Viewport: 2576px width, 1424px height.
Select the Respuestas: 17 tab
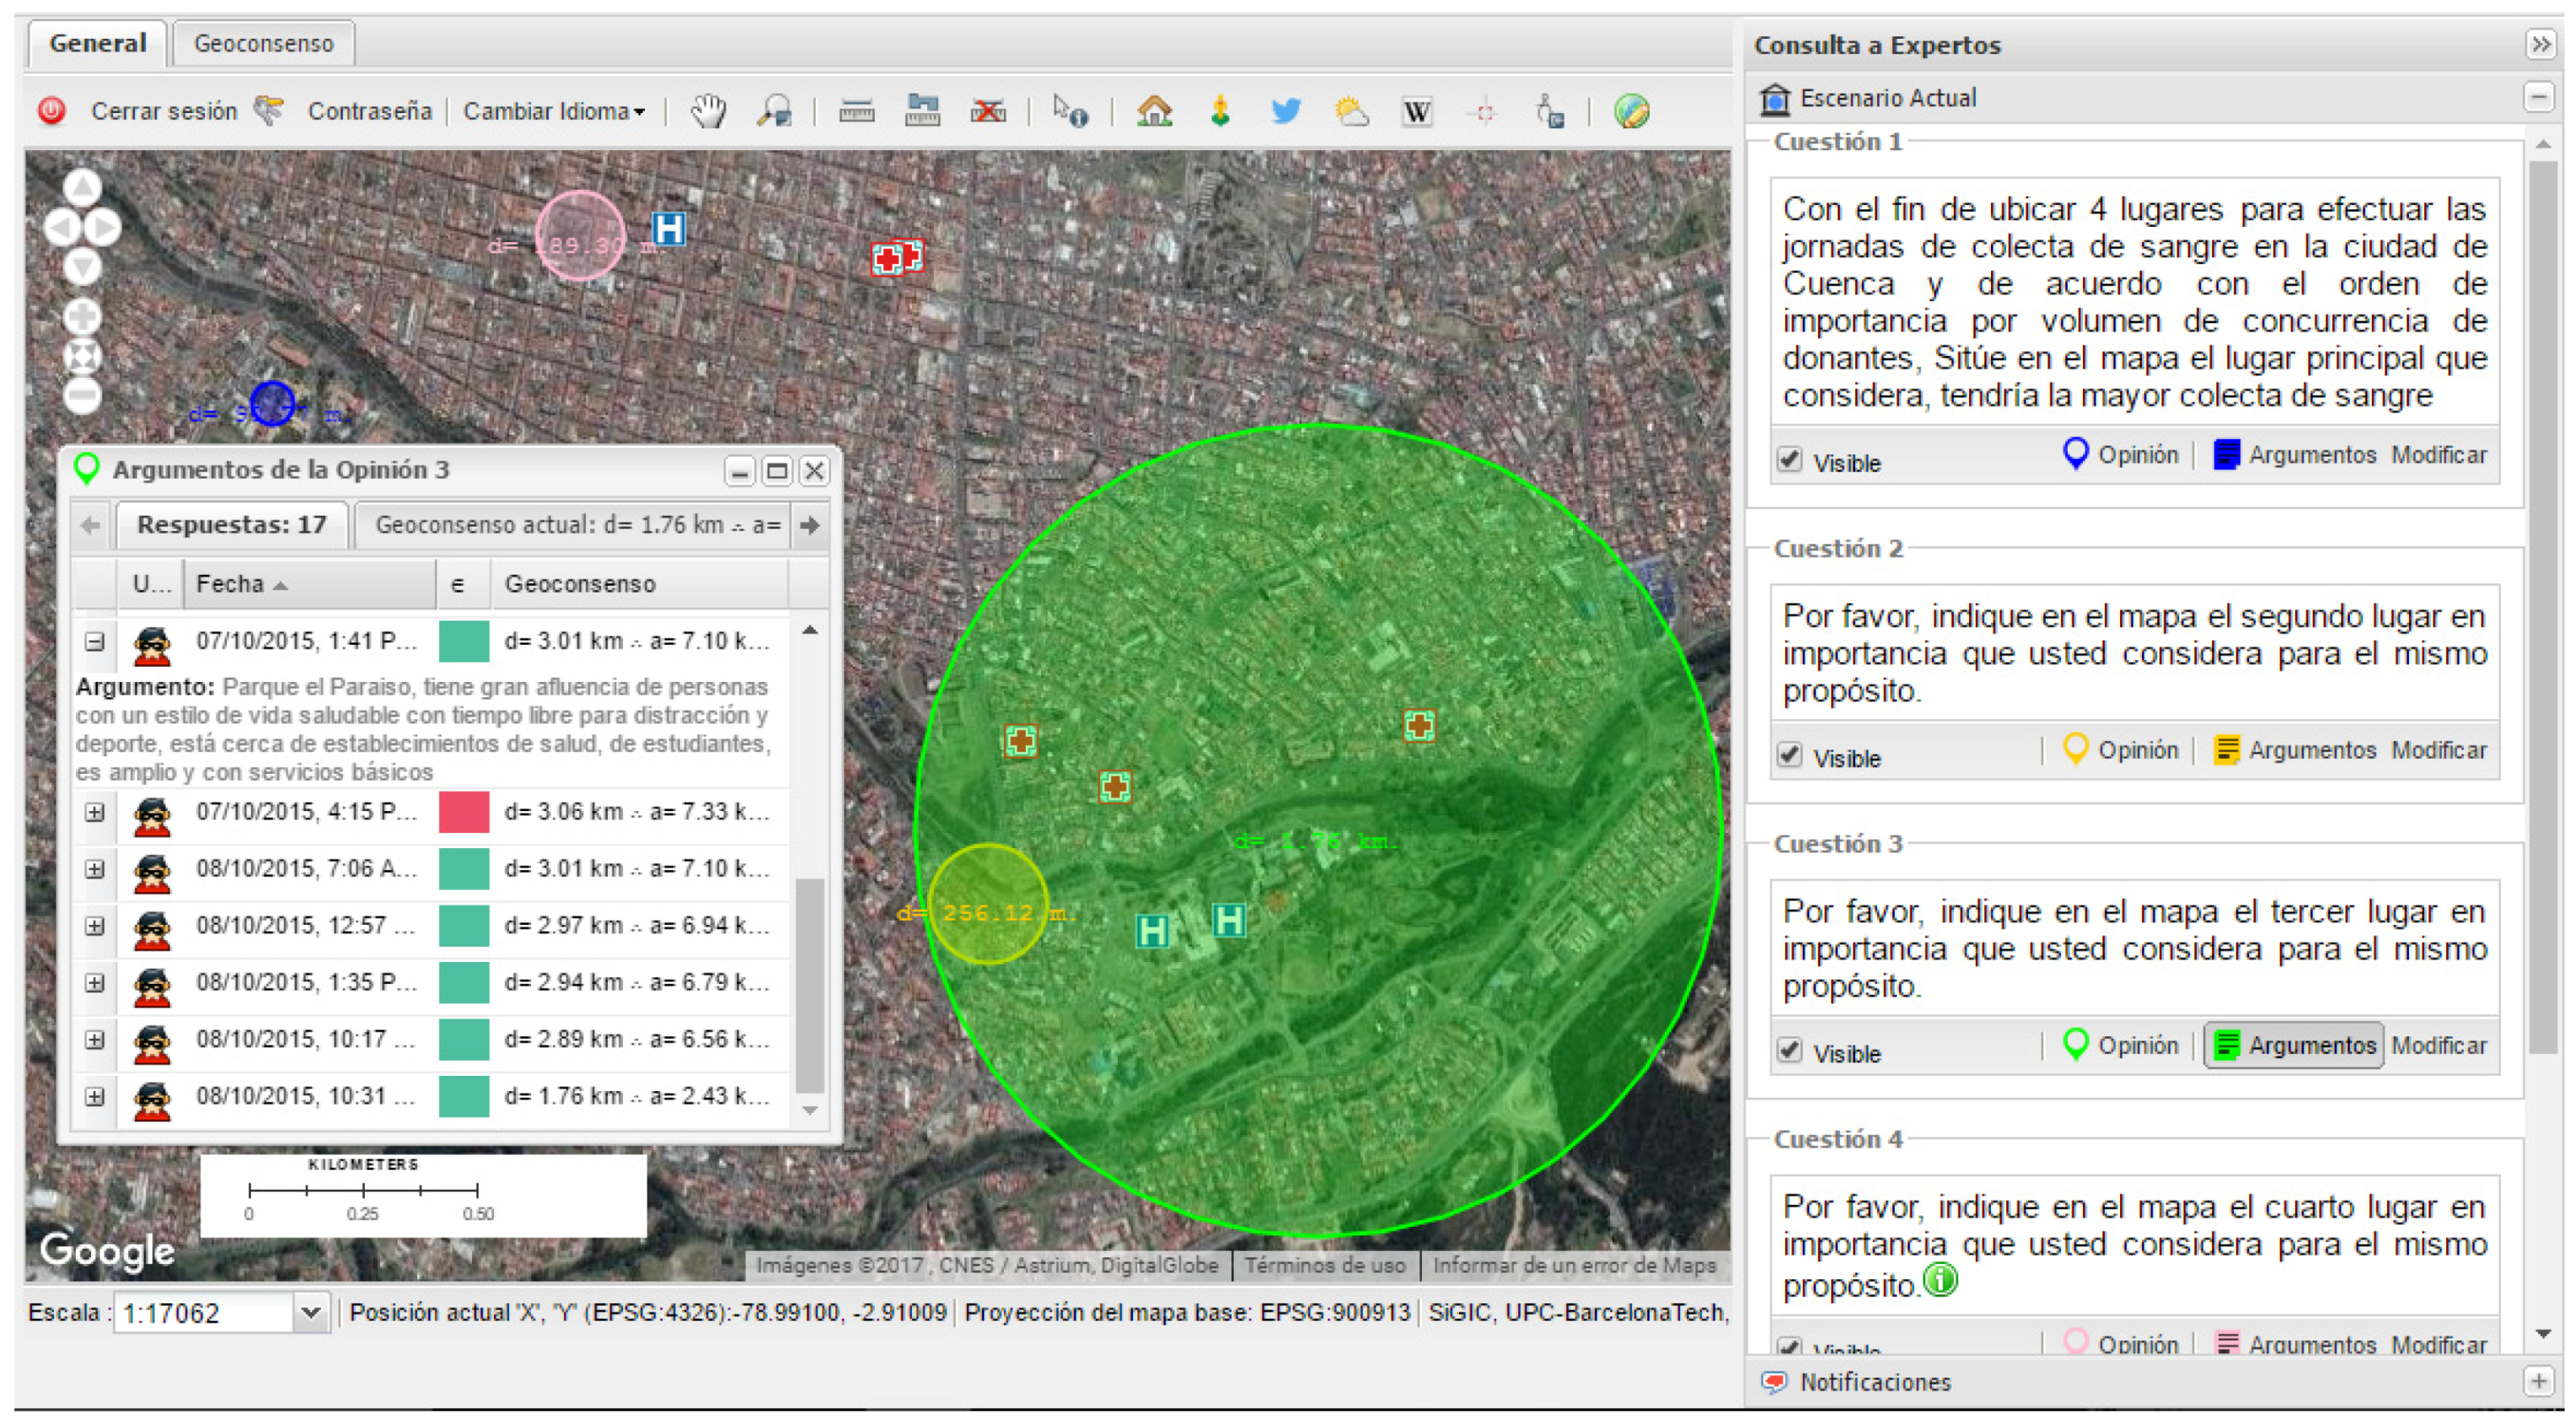coord(231,525)
